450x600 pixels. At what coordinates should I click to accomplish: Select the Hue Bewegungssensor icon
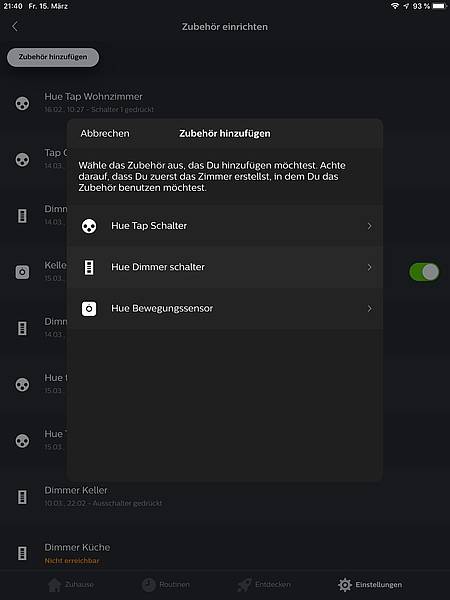point(89,308)
